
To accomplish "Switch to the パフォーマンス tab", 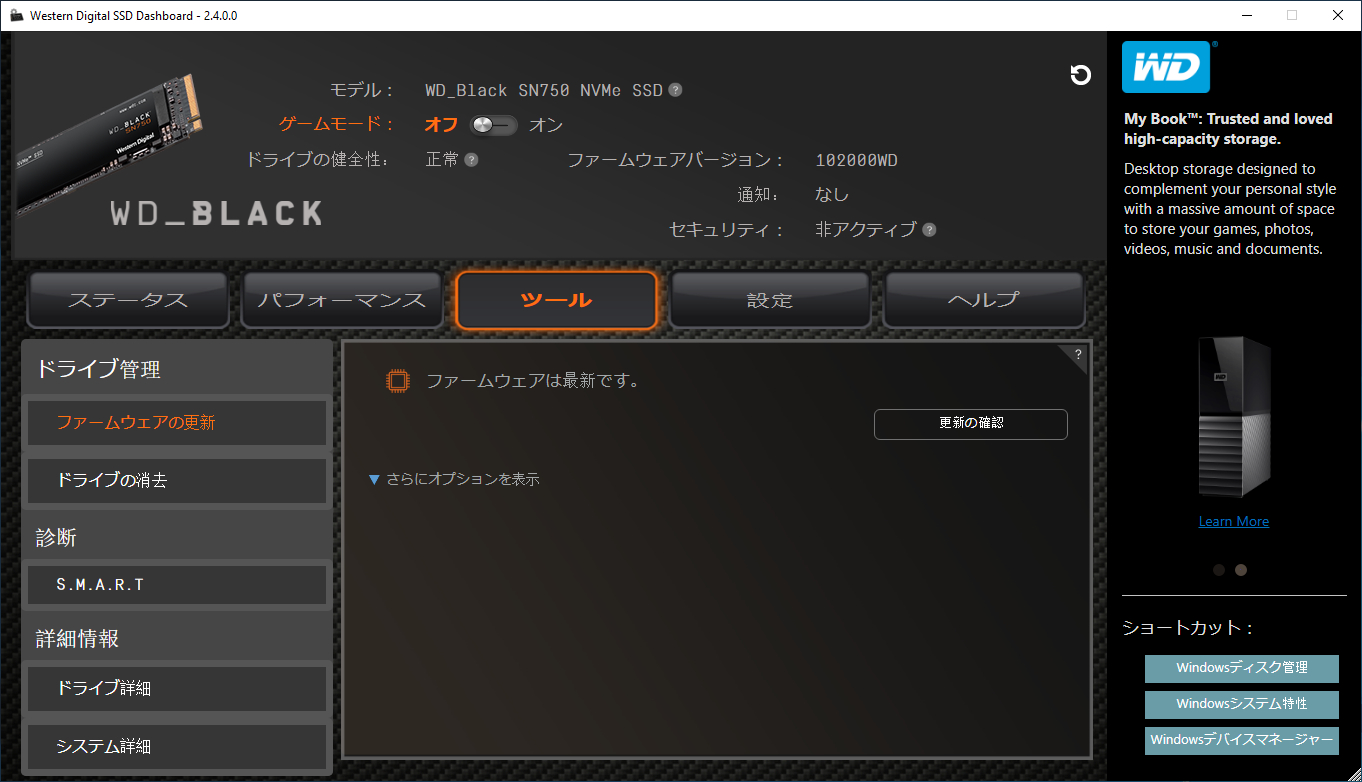I will (342, 300).
